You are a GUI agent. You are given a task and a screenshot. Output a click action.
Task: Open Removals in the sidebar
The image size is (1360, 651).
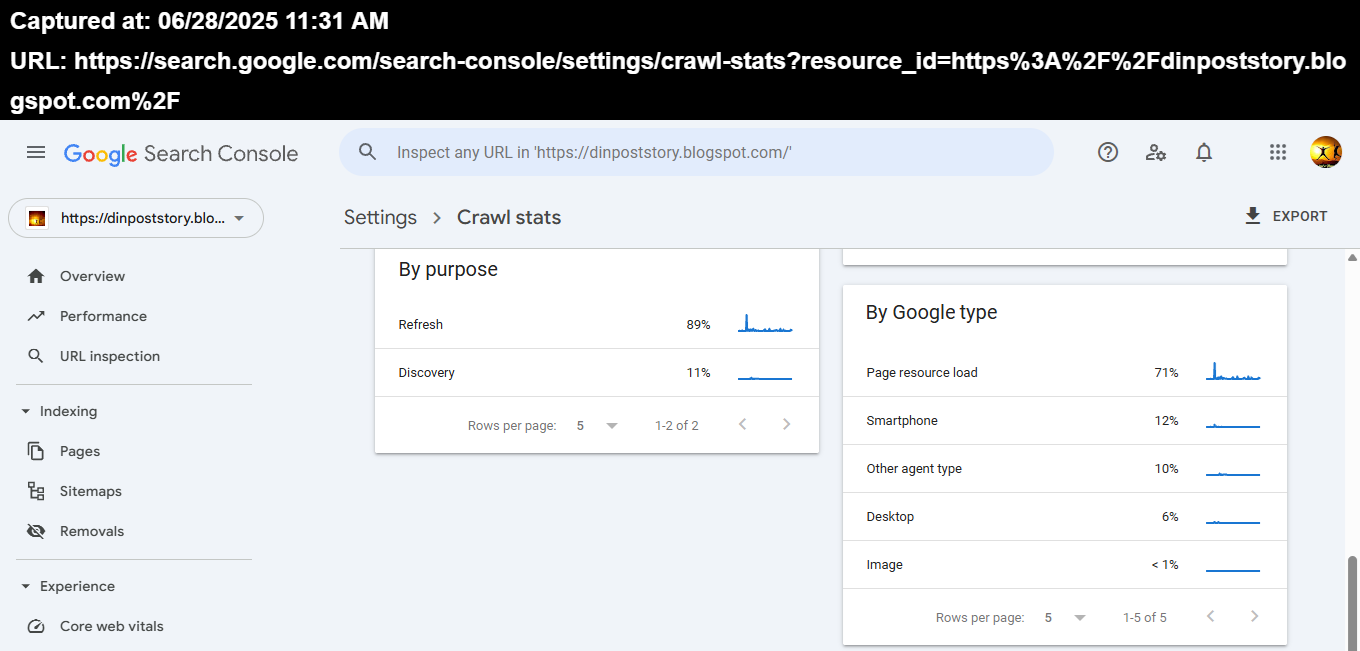[91, 531]
